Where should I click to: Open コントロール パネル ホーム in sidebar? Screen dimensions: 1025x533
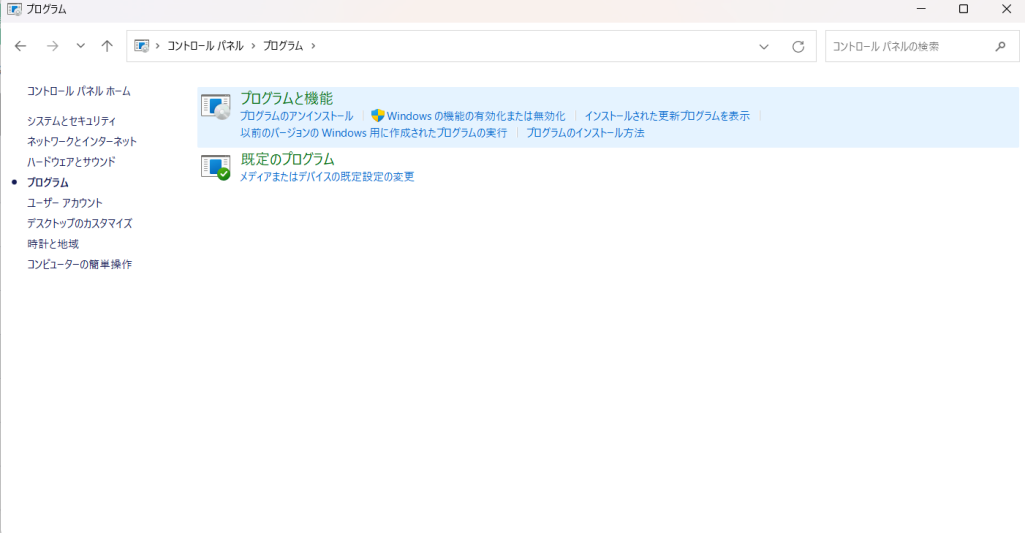[x=78, y=91]
